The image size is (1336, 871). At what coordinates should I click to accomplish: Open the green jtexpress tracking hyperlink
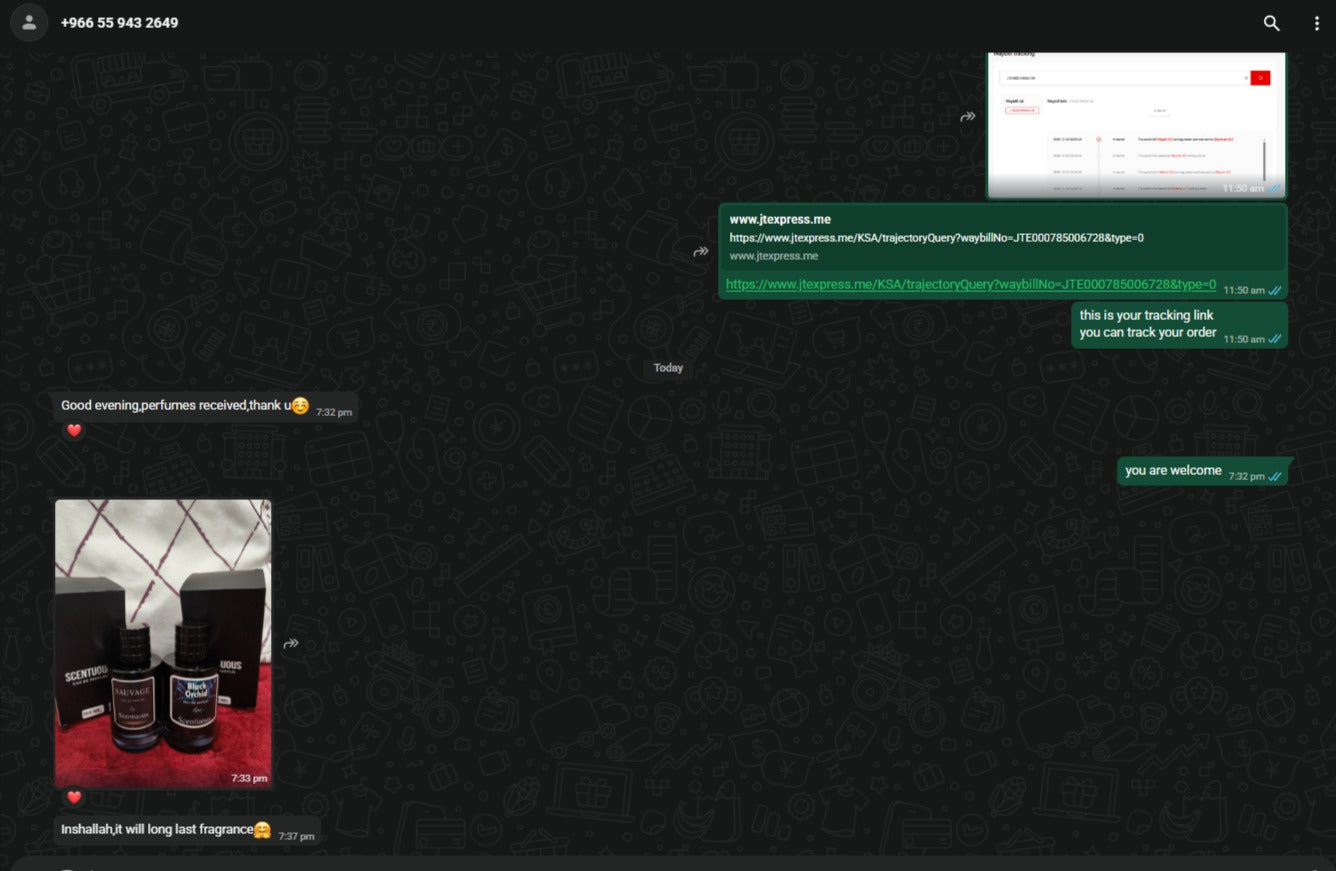click(970, 285)
